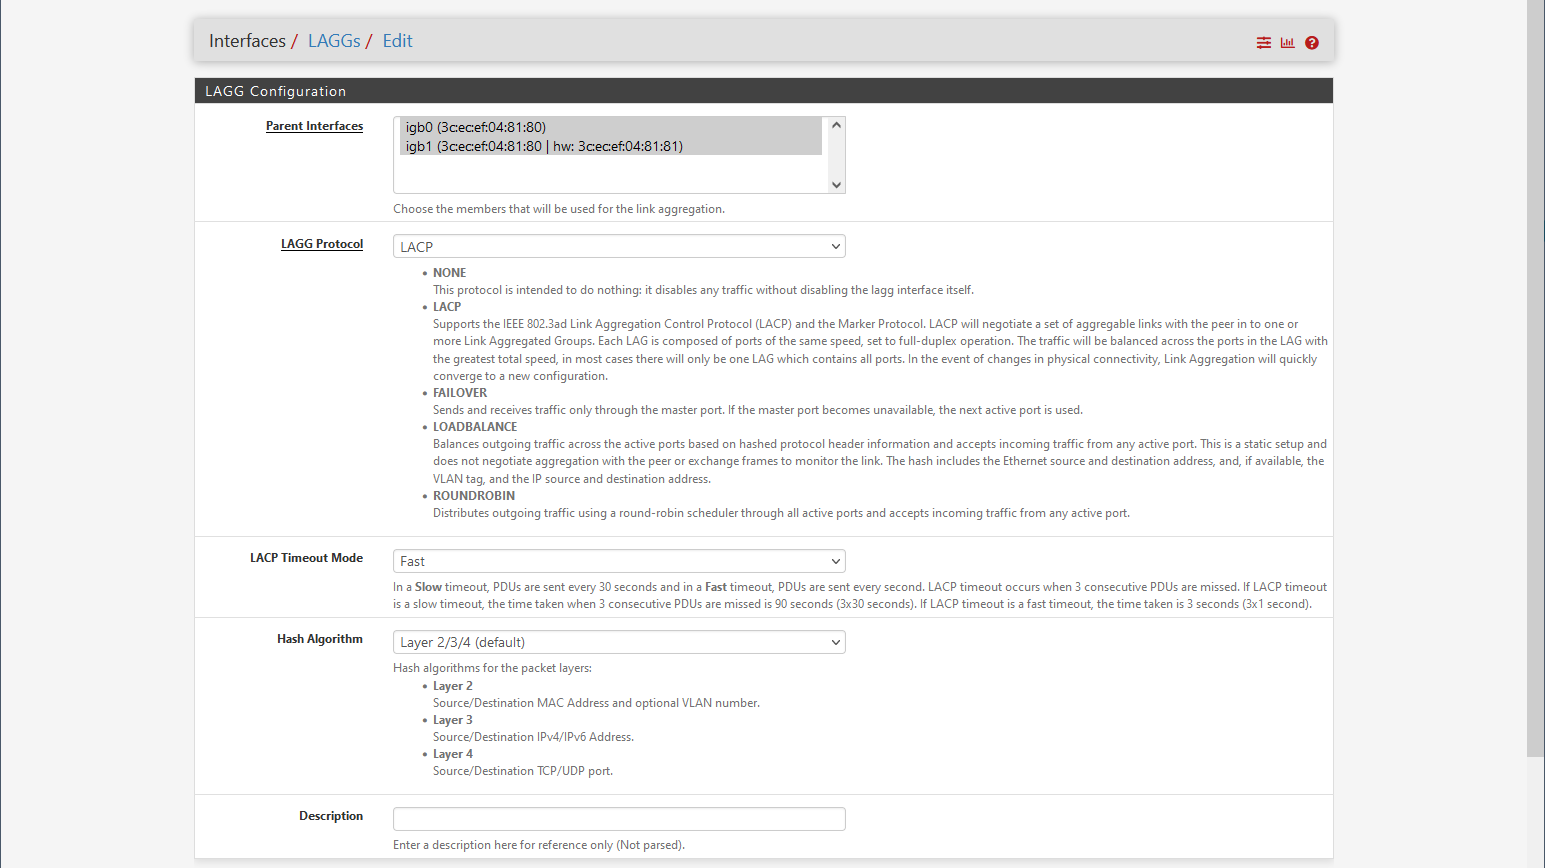Click the Edit breadcrumb item
The image size is (1545, 868).
coord(397,41)
